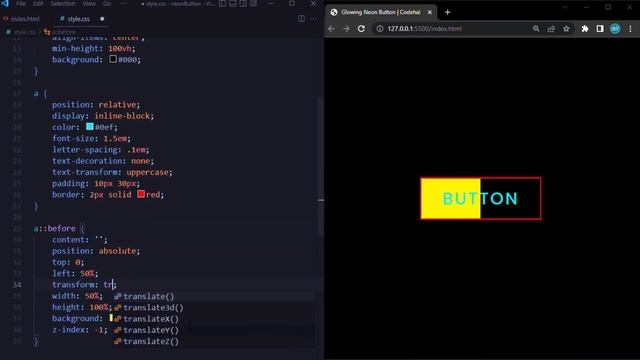The height and width of the screenshot is (360, 640).
Task: Click the line number 34 in the gutter
Action: point(17,284)
